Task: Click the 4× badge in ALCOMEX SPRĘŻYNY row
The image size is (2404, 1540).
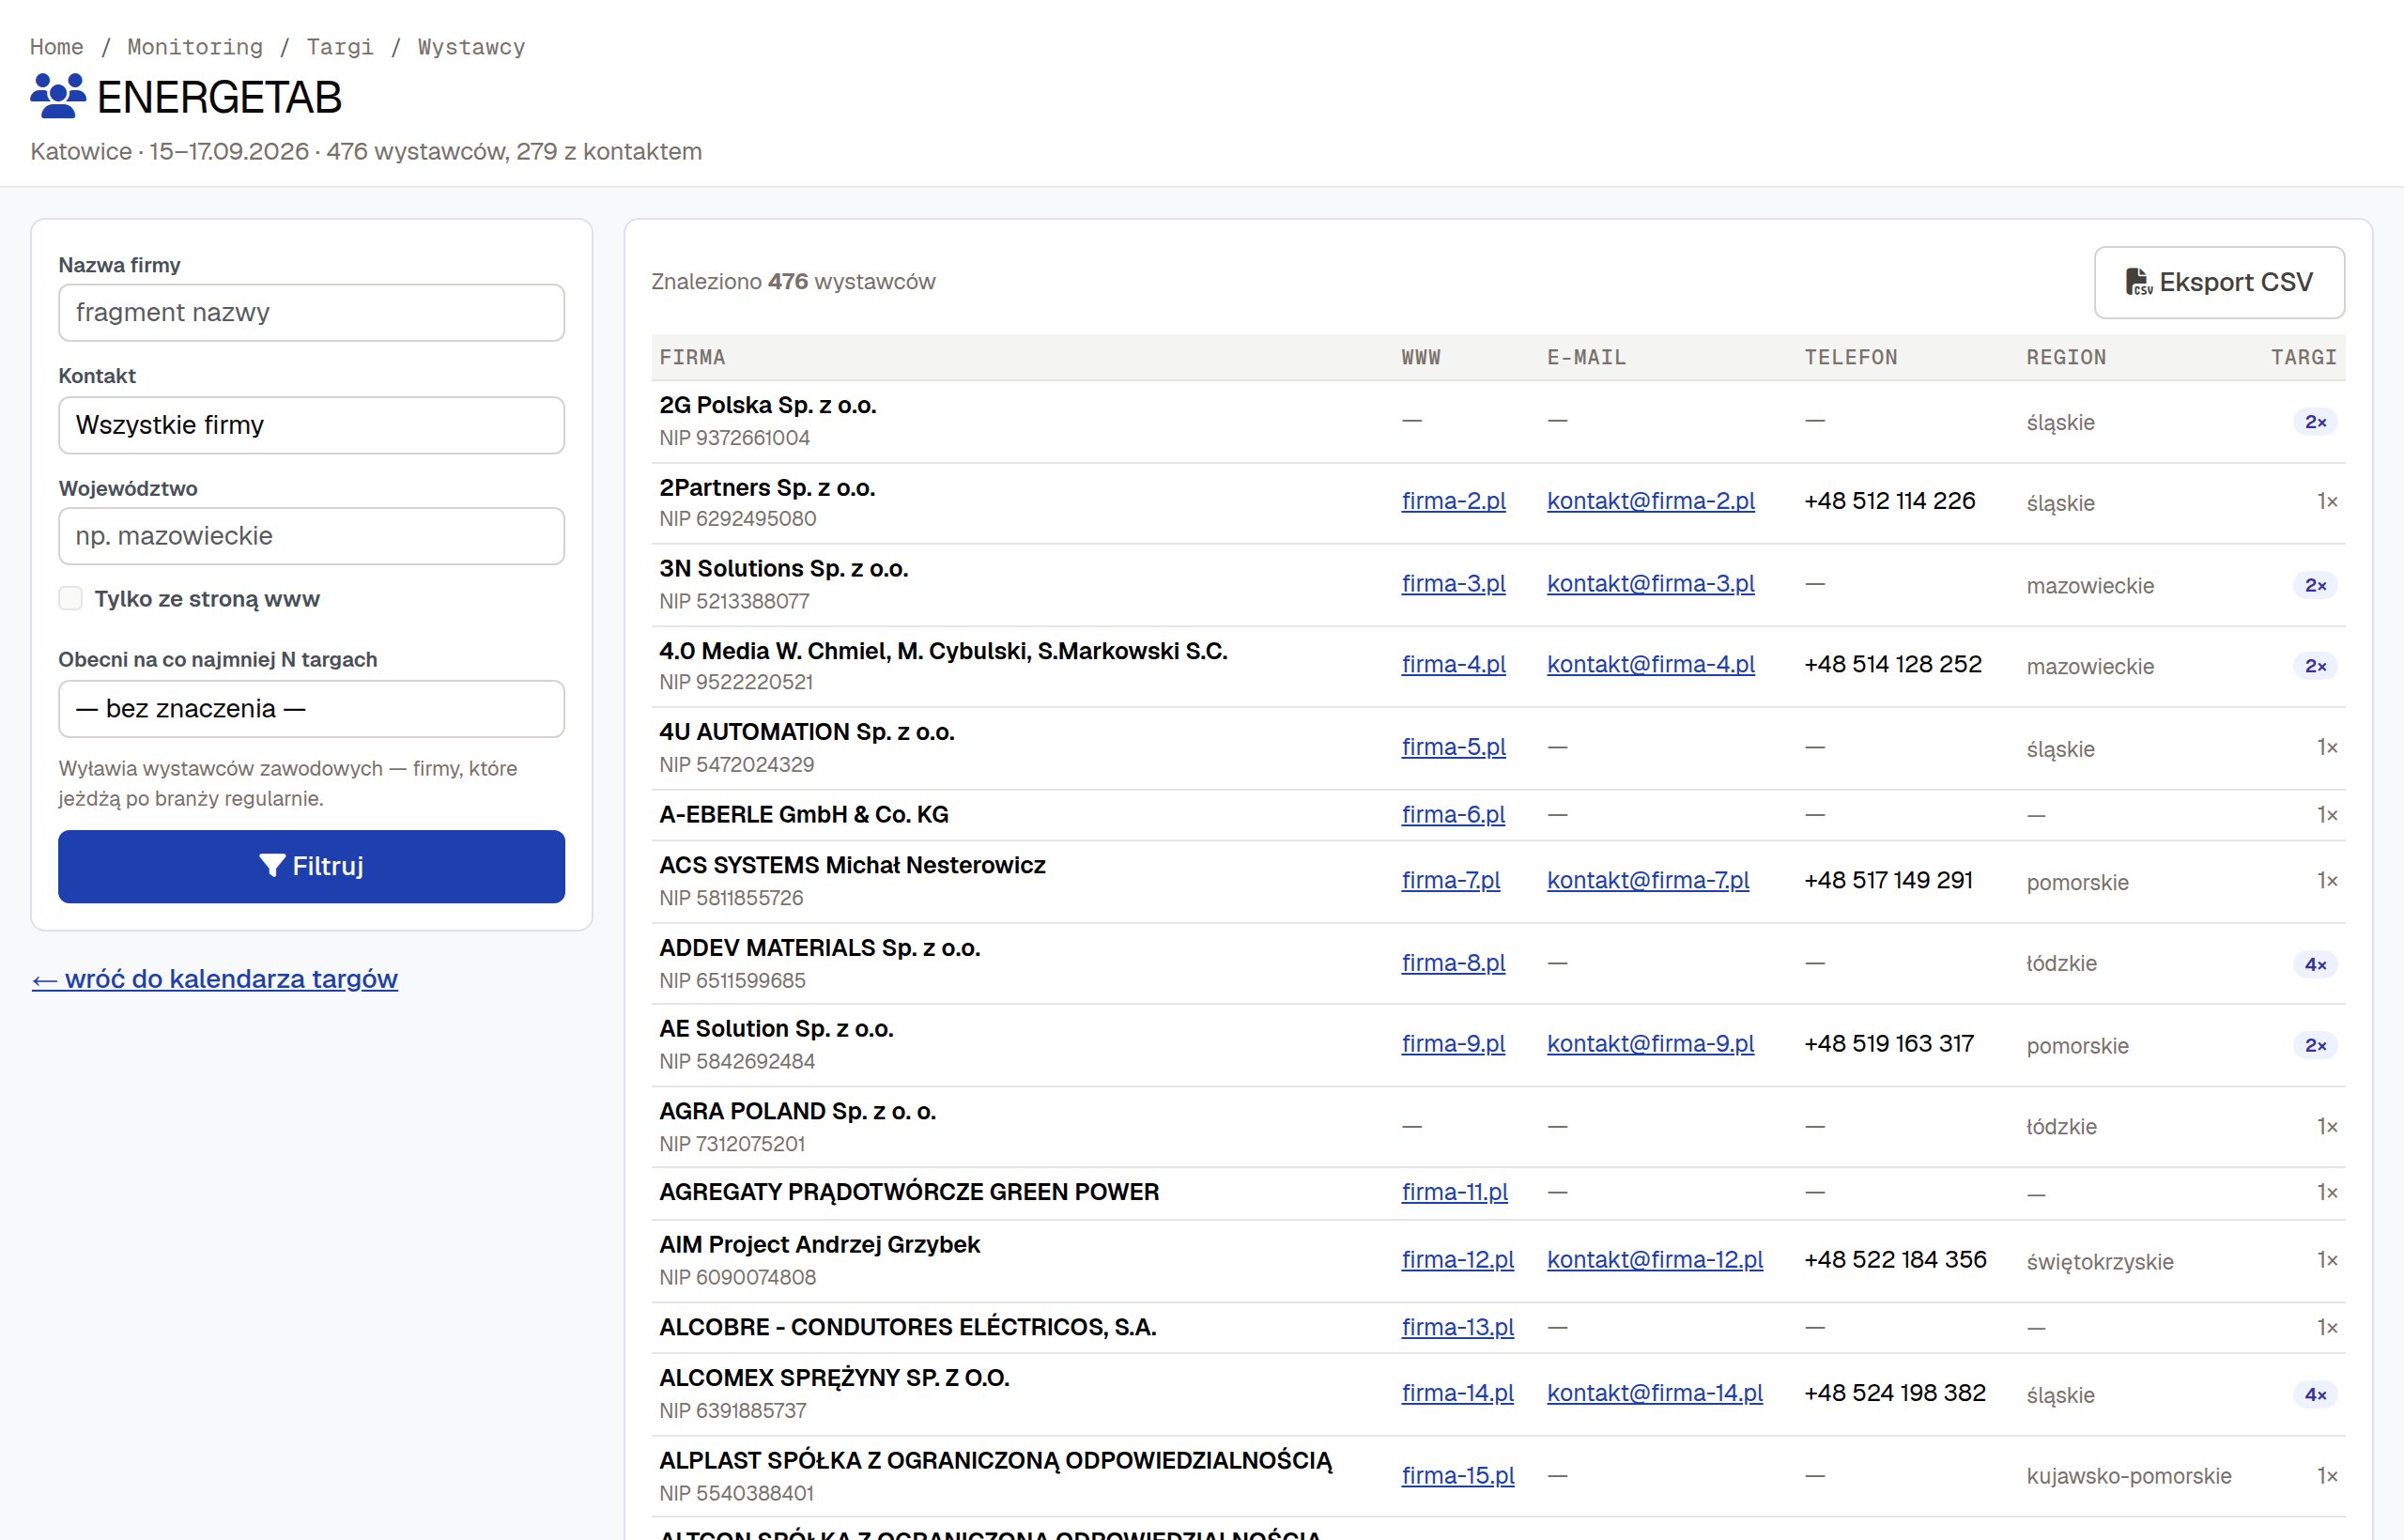Action: [x=2315, y=1394]
